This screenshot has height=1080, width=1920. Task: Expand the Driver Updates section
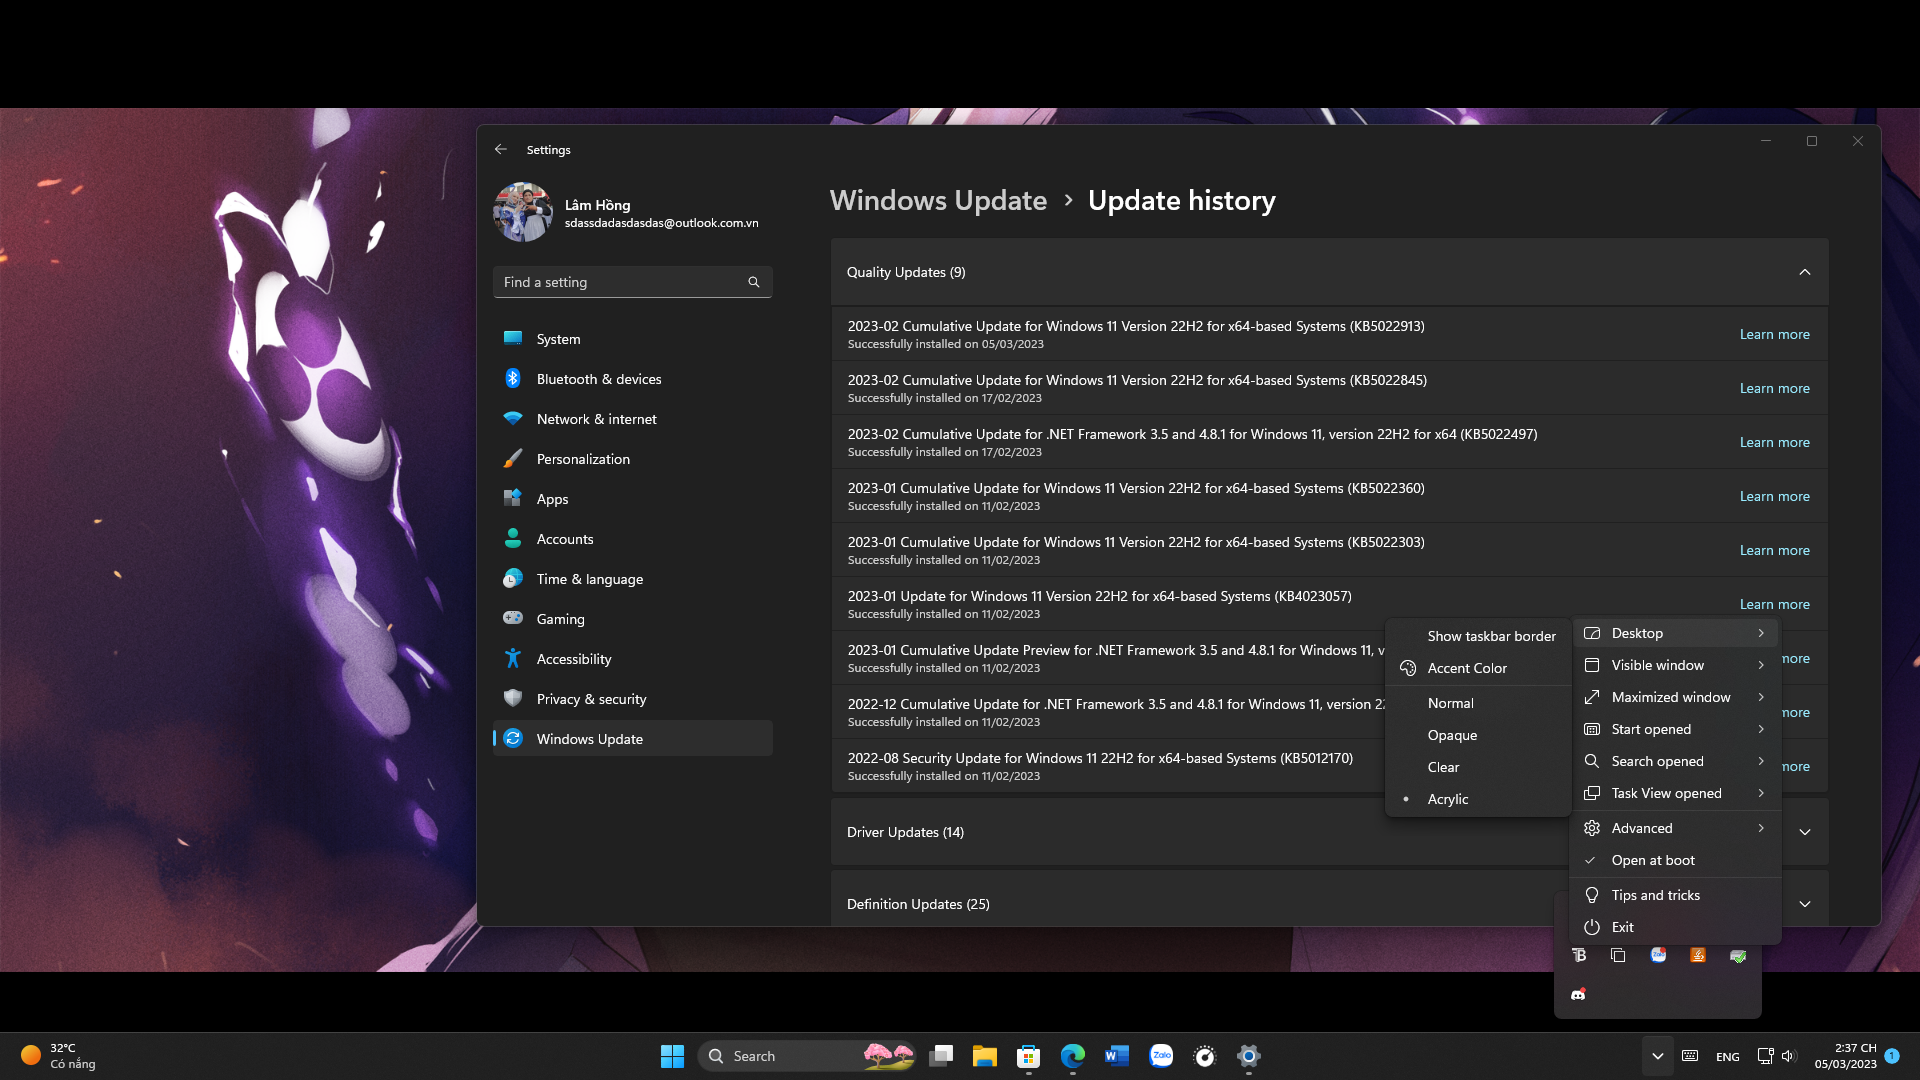1805,831
